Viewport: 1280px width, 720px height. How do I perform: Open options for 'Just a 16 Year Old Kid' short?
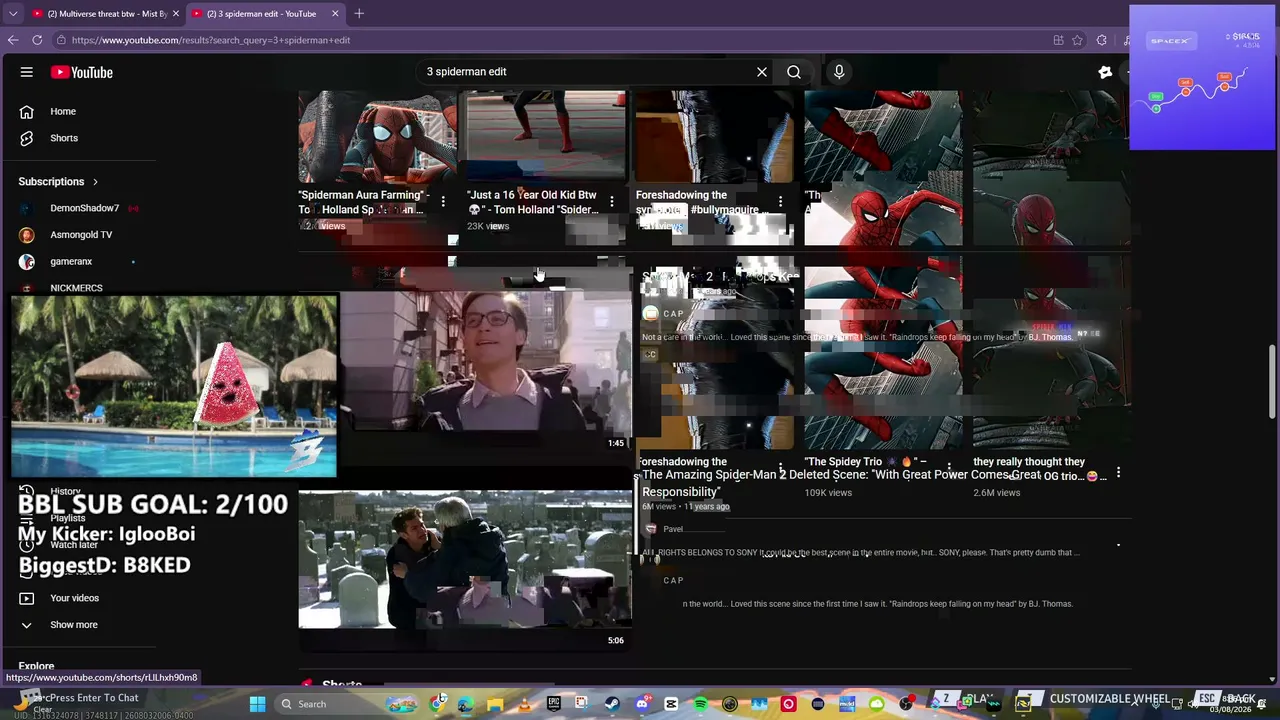click(x=612, y=202)
